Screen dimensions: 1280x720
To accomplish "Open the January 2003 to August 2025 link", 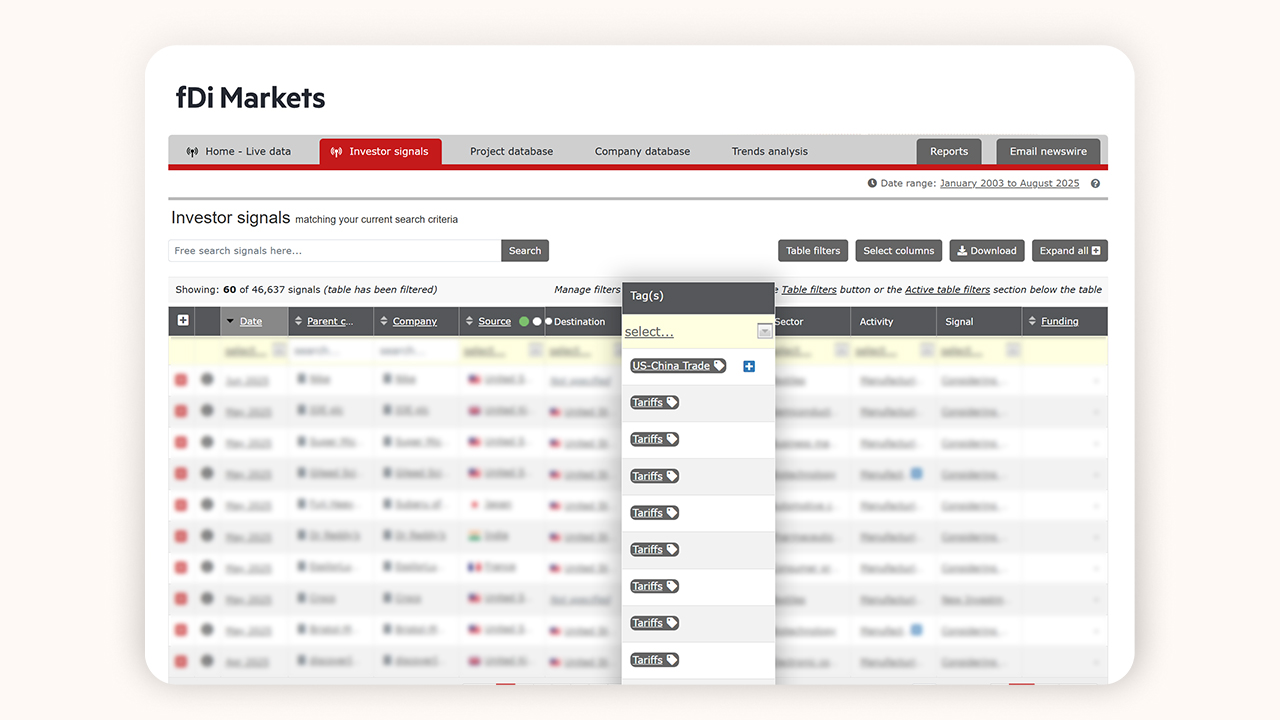I will coord(1009,184).
